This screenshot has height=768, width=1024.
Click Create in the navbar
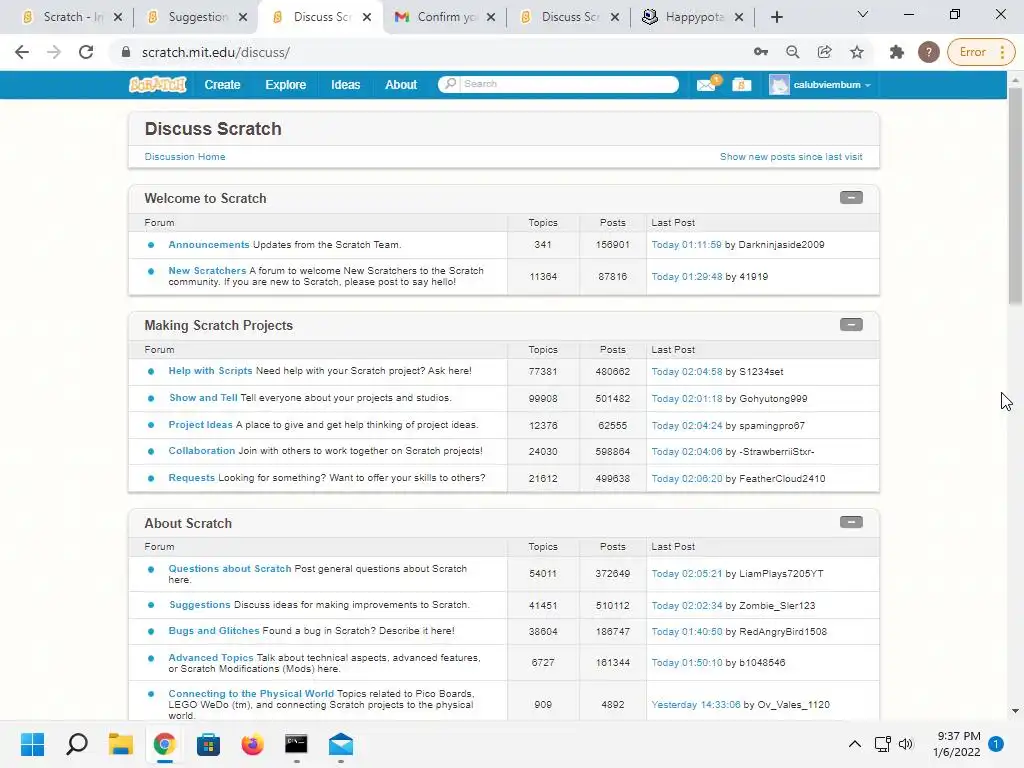coord(222,85)
